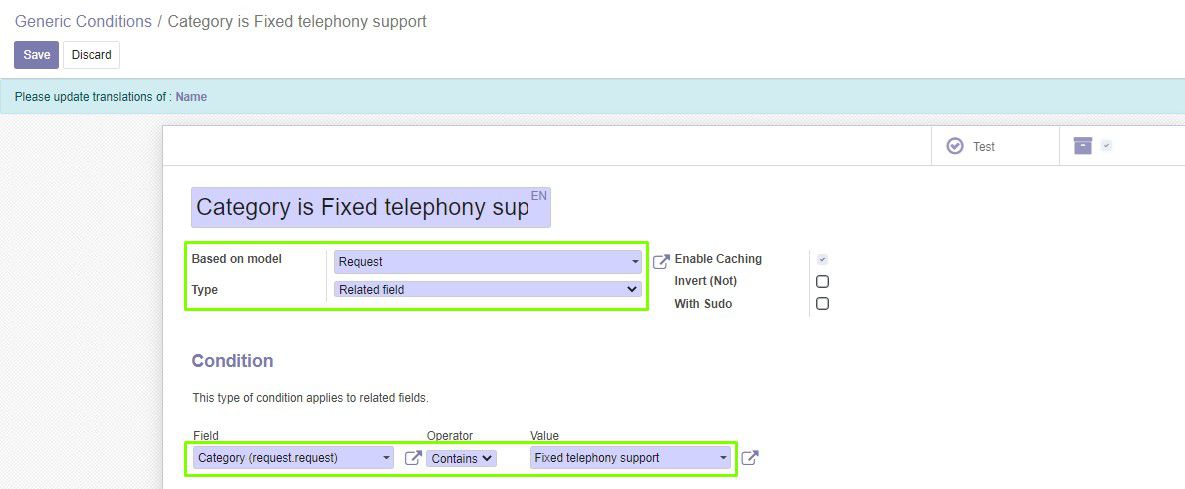Screen dimensions: 1185x489
Task: Click the archive box icon
Action: click(1083, 145)
